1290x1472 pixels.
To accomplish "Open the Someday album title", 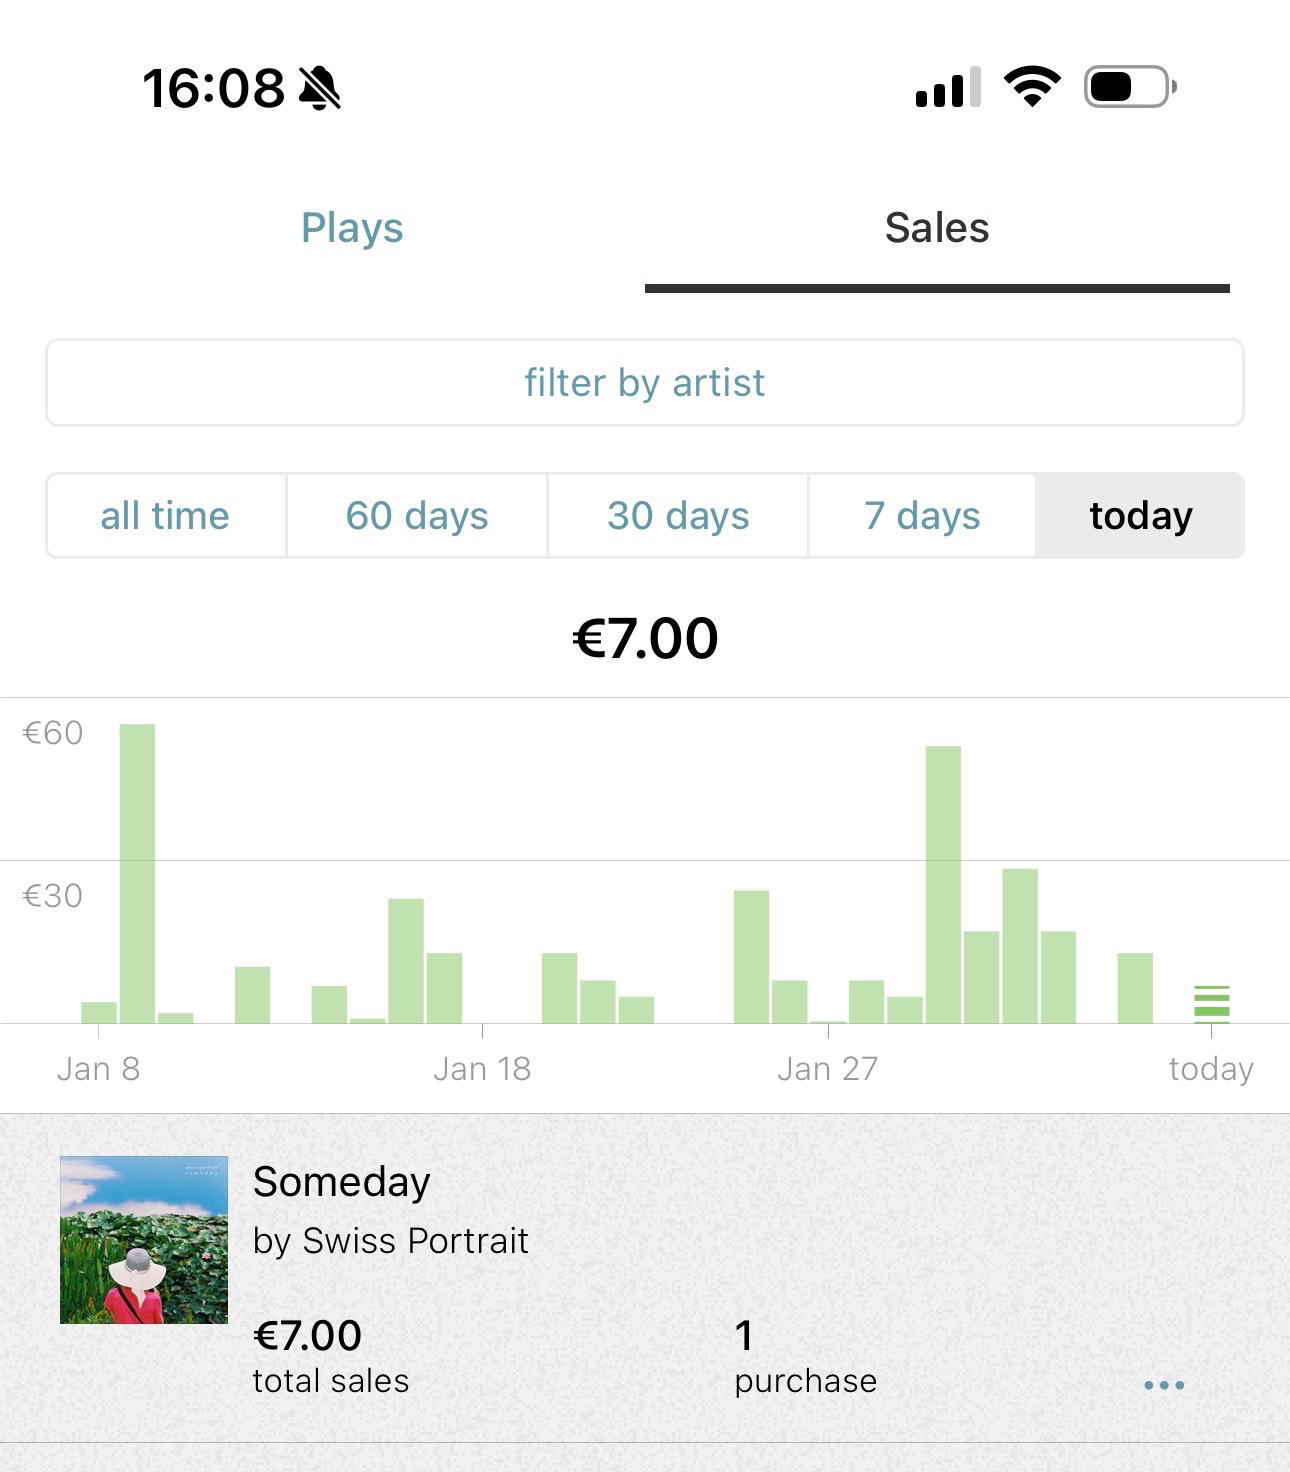I will click(x=341, y=1182).
